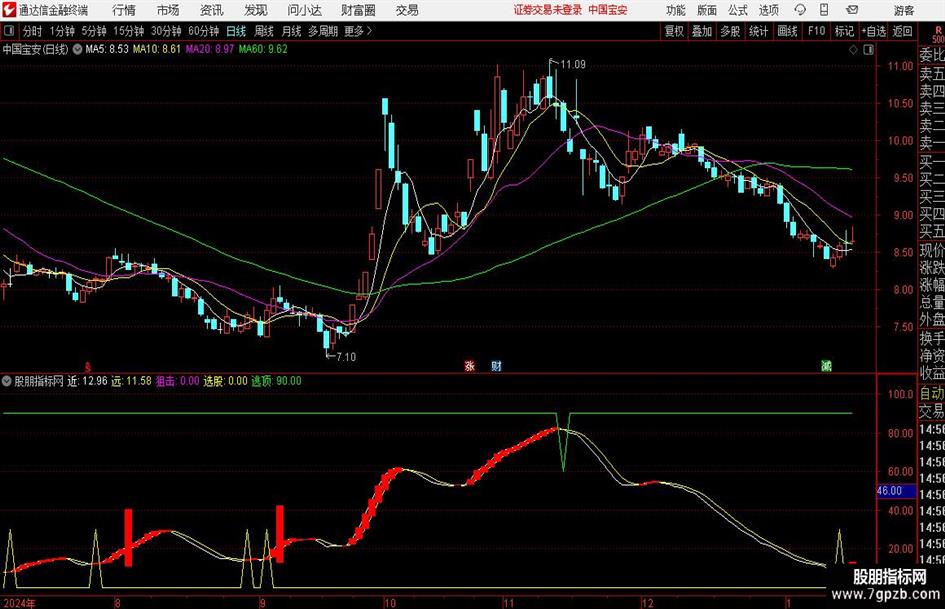The width and height of the screenshot is (945, 609).
Task: Expand the 股朋指标网 sub-indicator dropdown arrow
Action: point(7,381)
